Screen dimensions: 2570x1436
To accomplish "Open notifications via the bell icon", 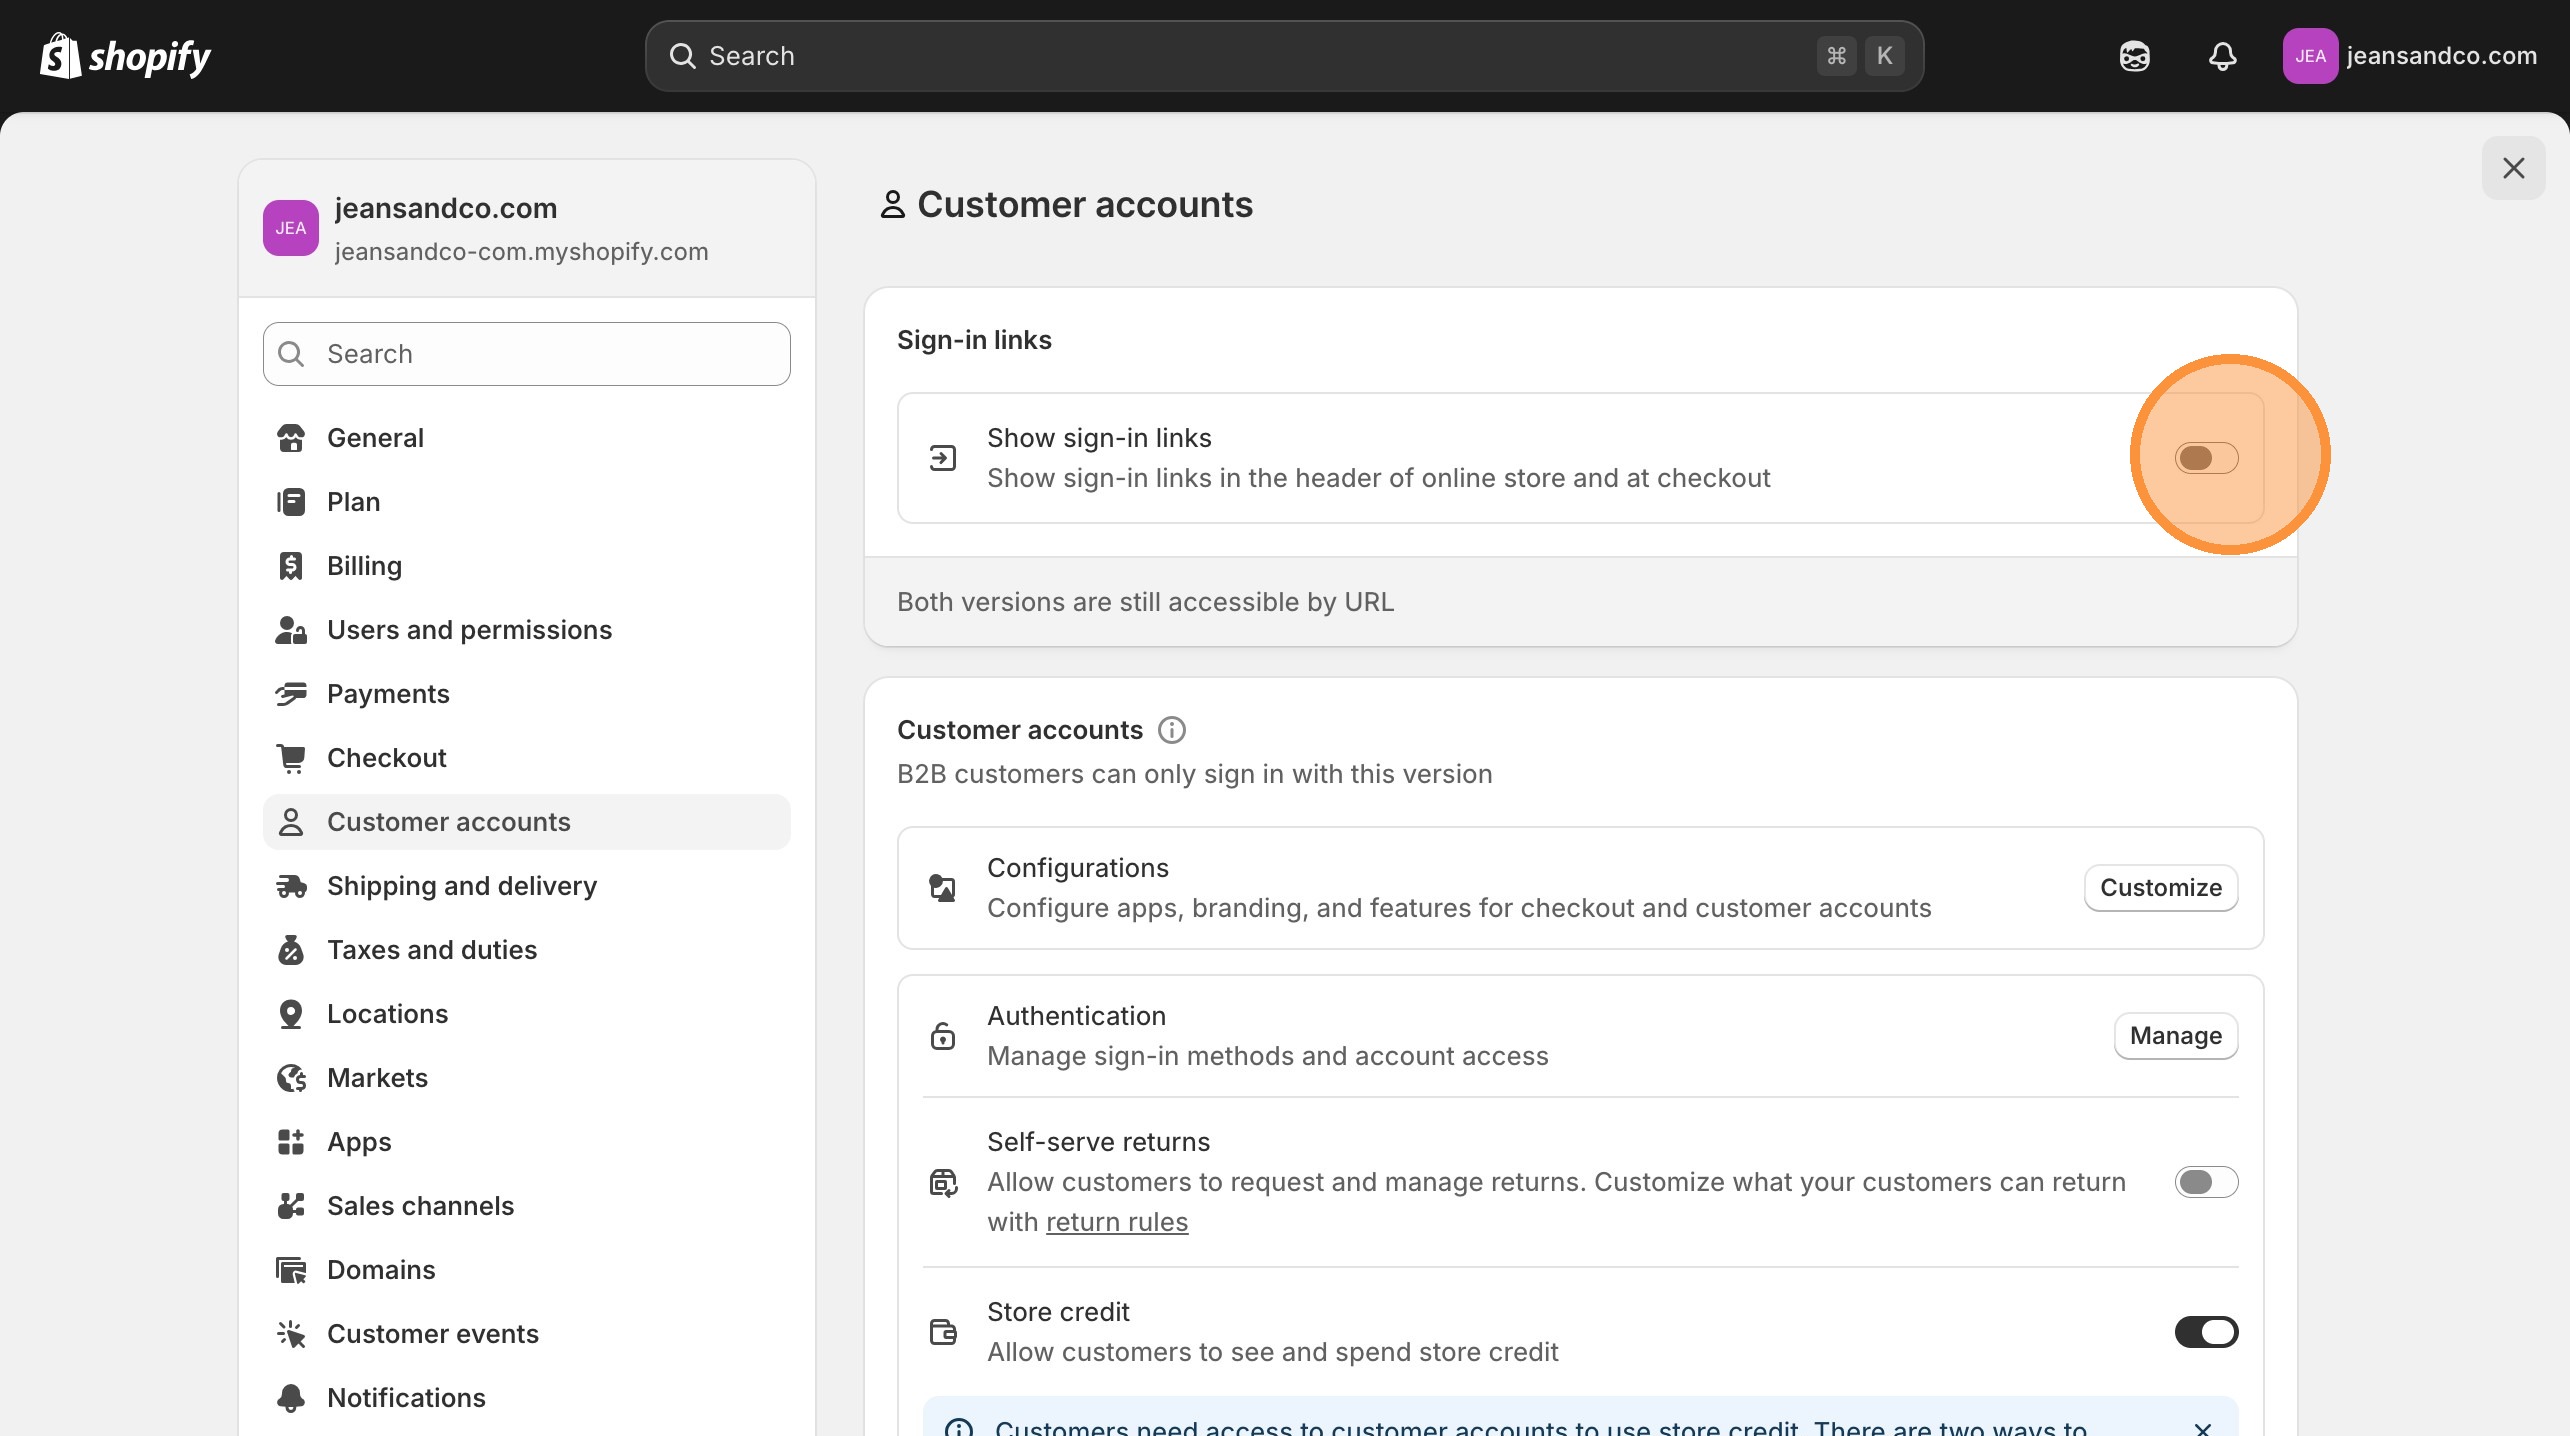I will (2221, 56).
